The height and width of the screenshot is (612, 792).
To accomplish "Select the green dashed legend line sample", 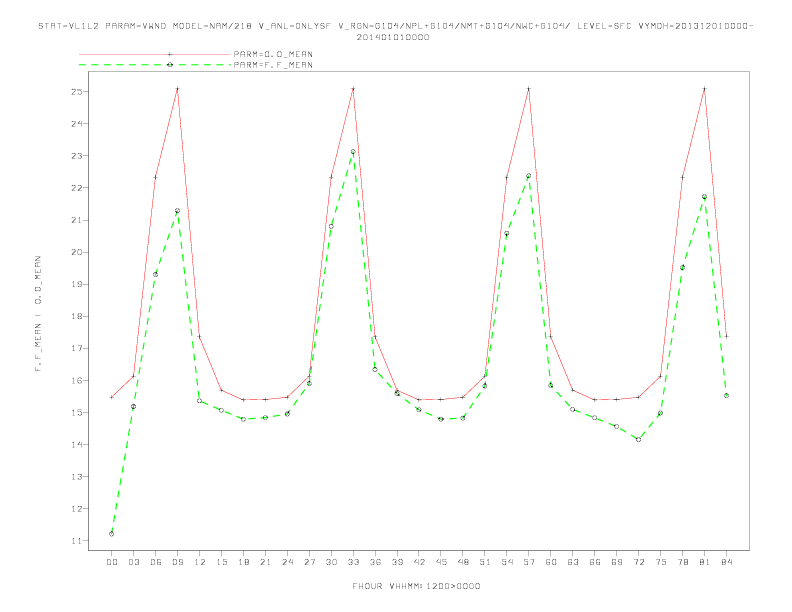I will pos(155,65).
